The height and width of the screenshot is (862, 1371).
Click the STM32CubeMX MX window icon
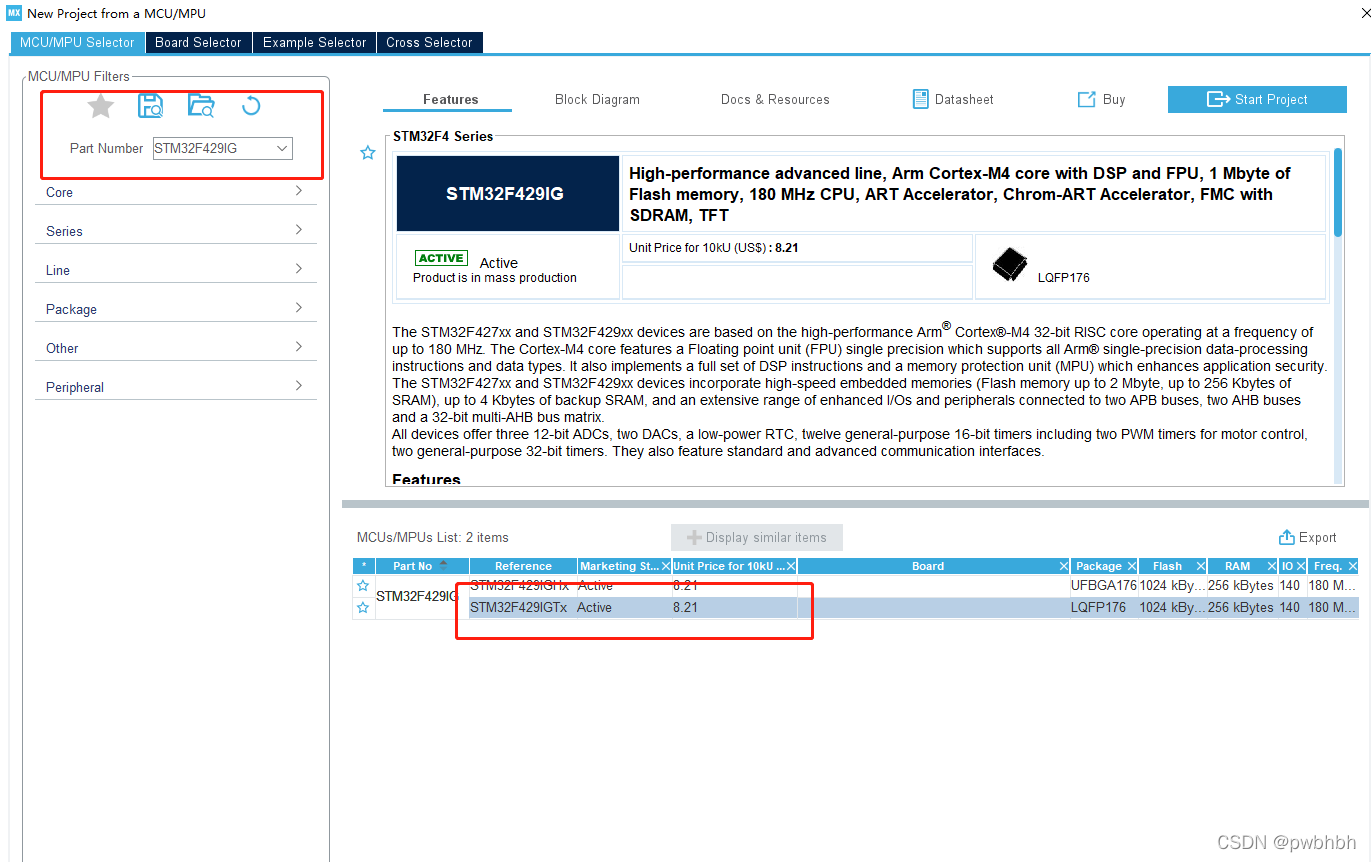(13, 13)
